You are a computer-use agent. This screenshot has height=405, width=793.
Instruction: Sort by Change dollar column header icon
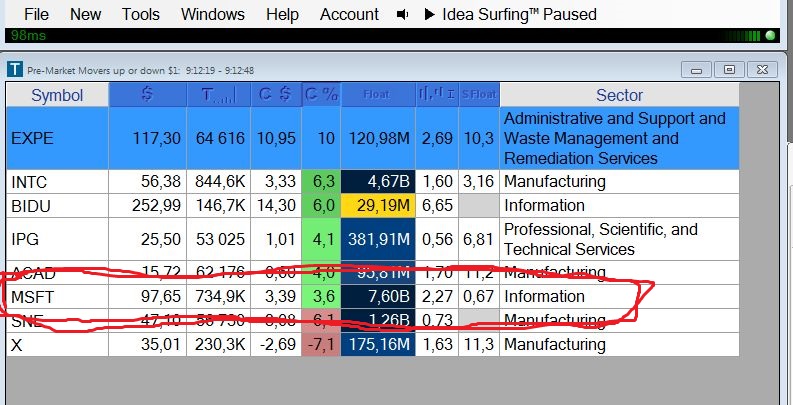pyautogui.click(x=275, y=95)
